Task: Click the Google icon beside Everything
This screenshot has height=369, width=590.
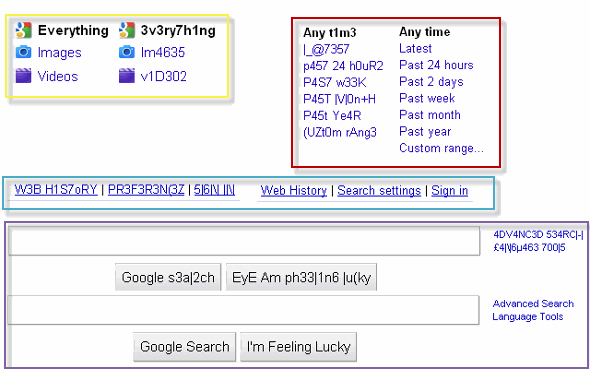Action: coord(23,30)
